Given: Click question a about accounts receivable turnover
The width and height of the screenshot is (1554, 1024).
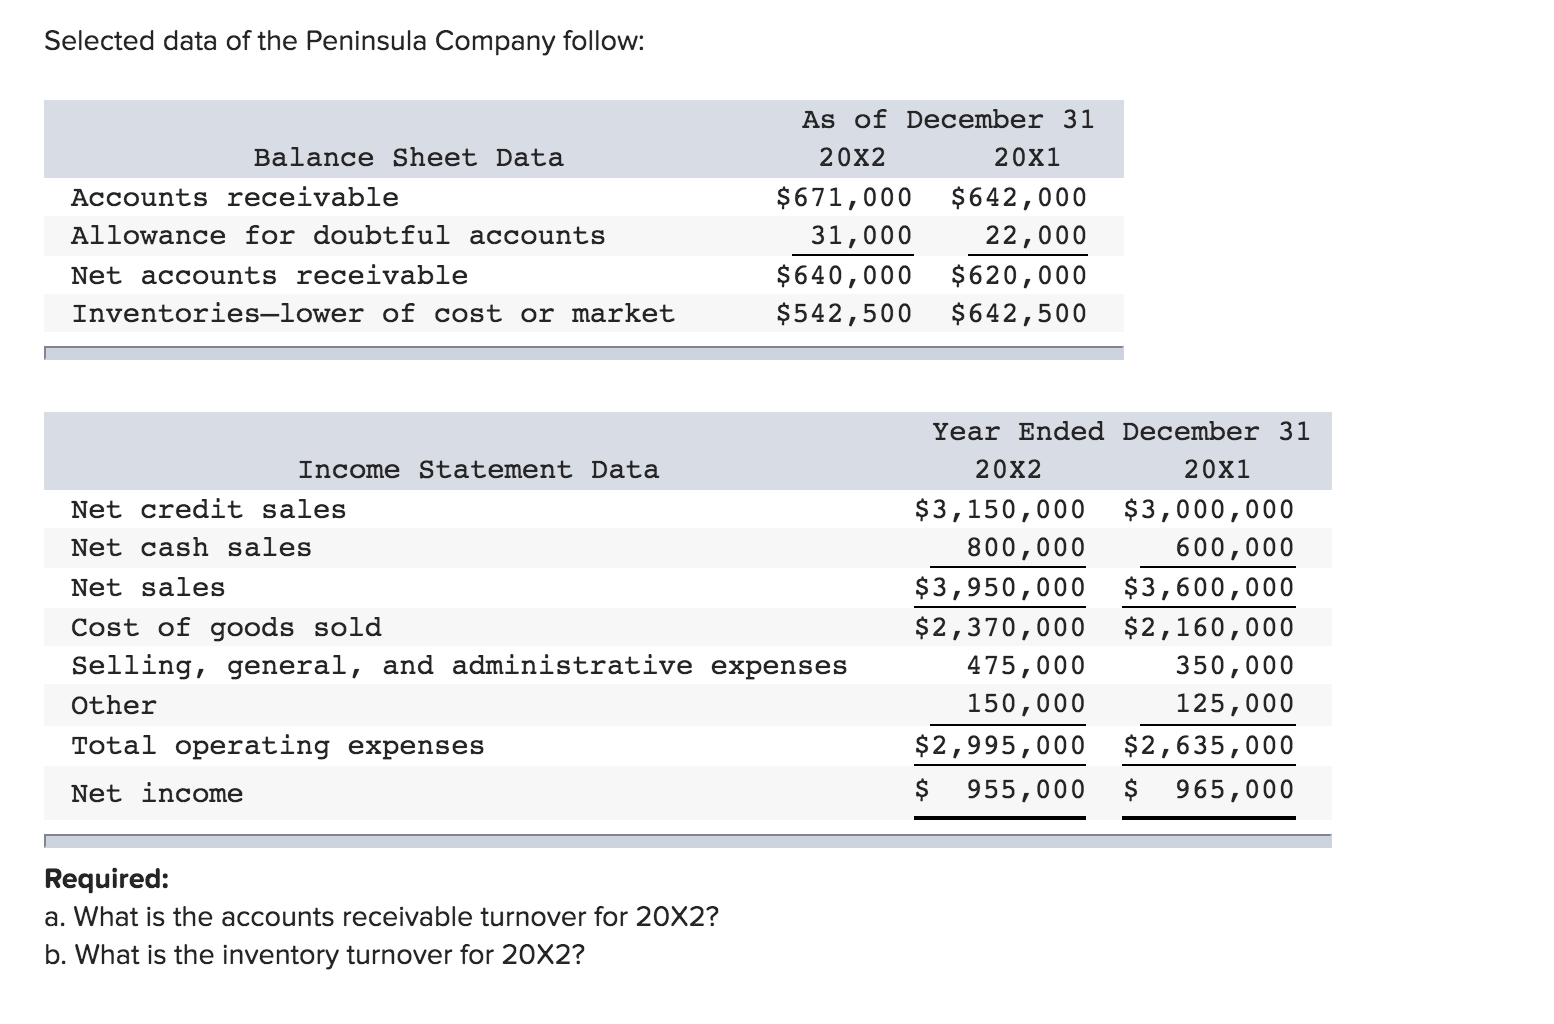Looking at the screenshot, I should [382, 917].
